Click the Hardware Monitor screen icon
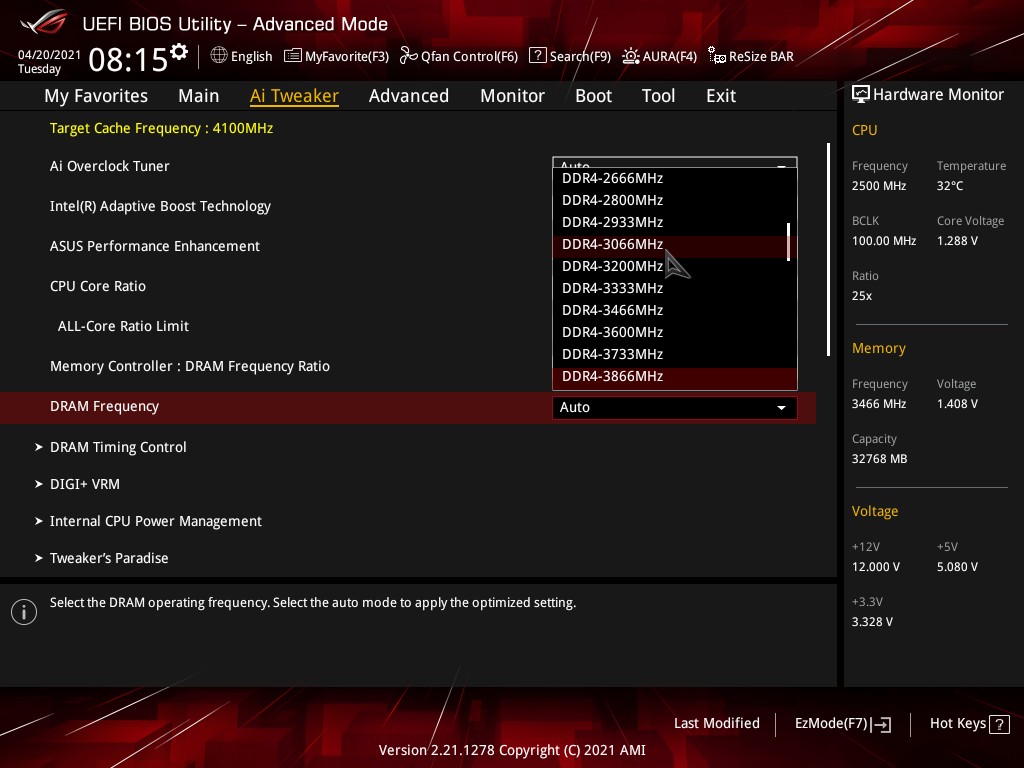Screen dimensions: 1024x768 click(861, 95)
